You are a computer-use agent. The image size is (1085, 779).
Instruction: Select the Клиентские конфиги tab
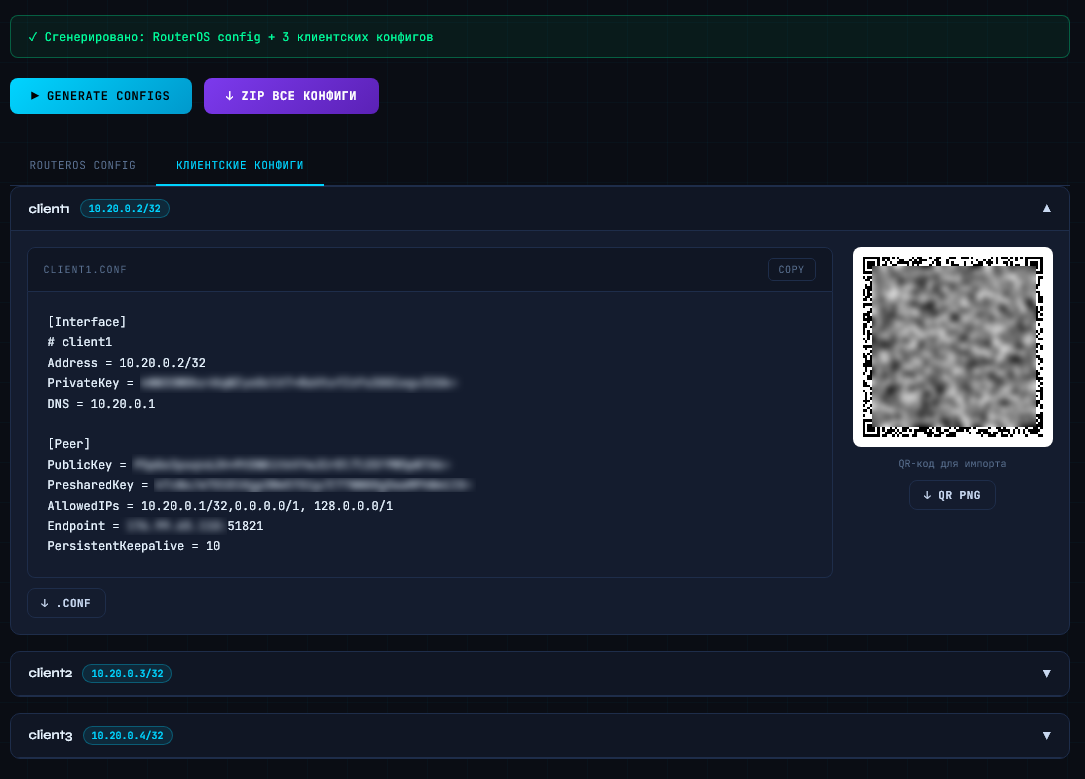click(x=239, y=165)
